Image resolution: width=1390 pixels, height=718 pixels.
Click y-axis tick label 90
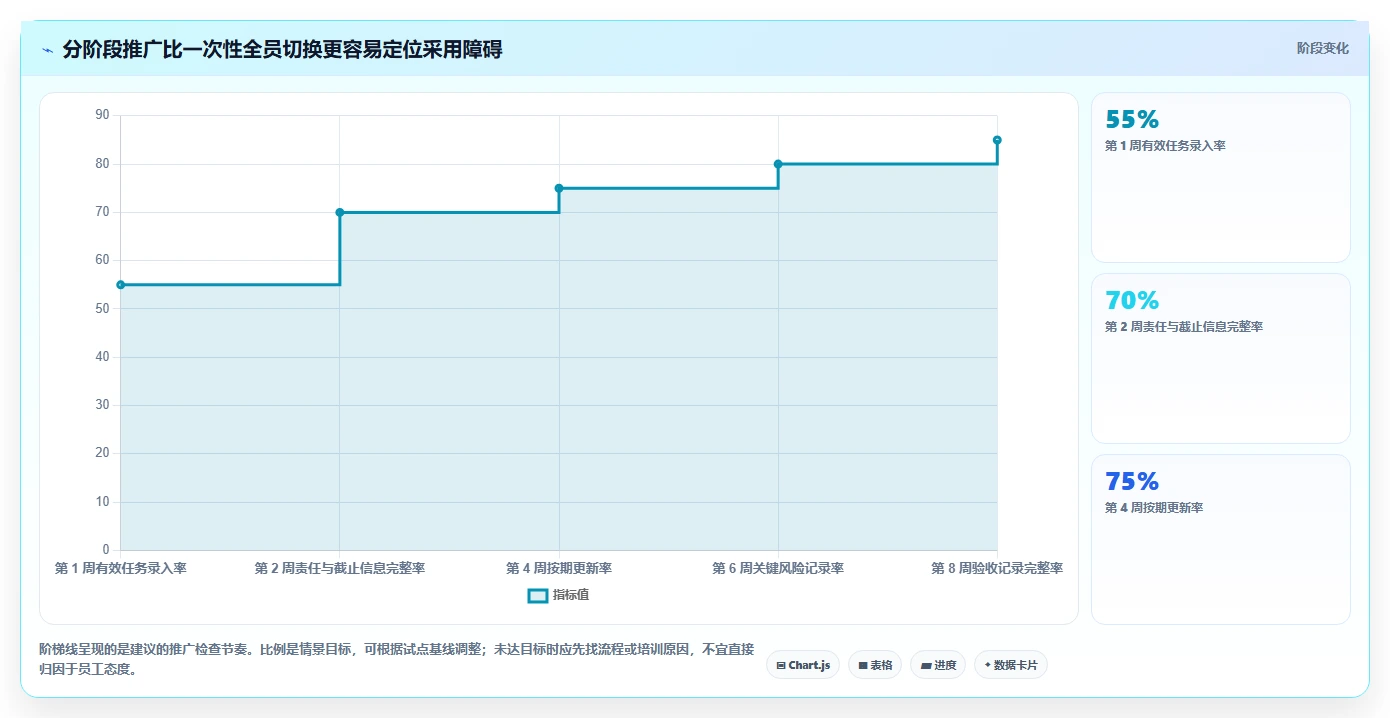pos(102,115)
